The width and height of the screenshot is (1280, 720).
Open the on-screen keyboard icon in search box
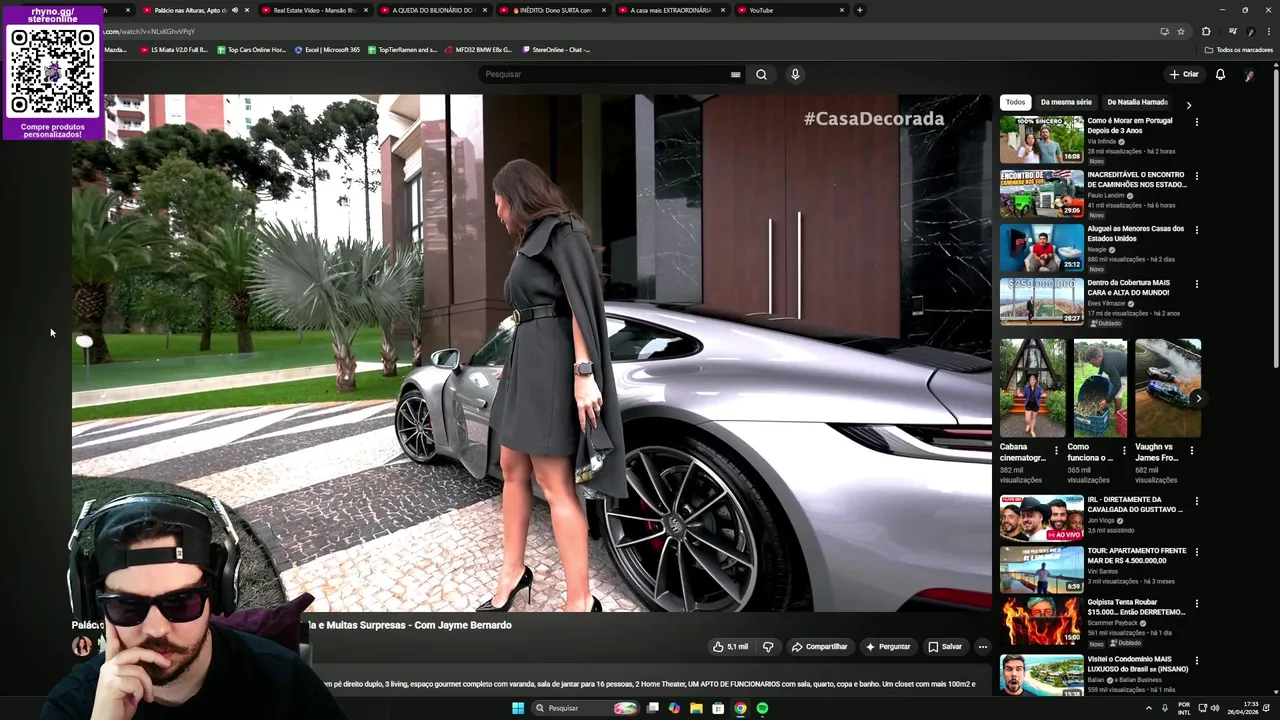click(735, 74)
